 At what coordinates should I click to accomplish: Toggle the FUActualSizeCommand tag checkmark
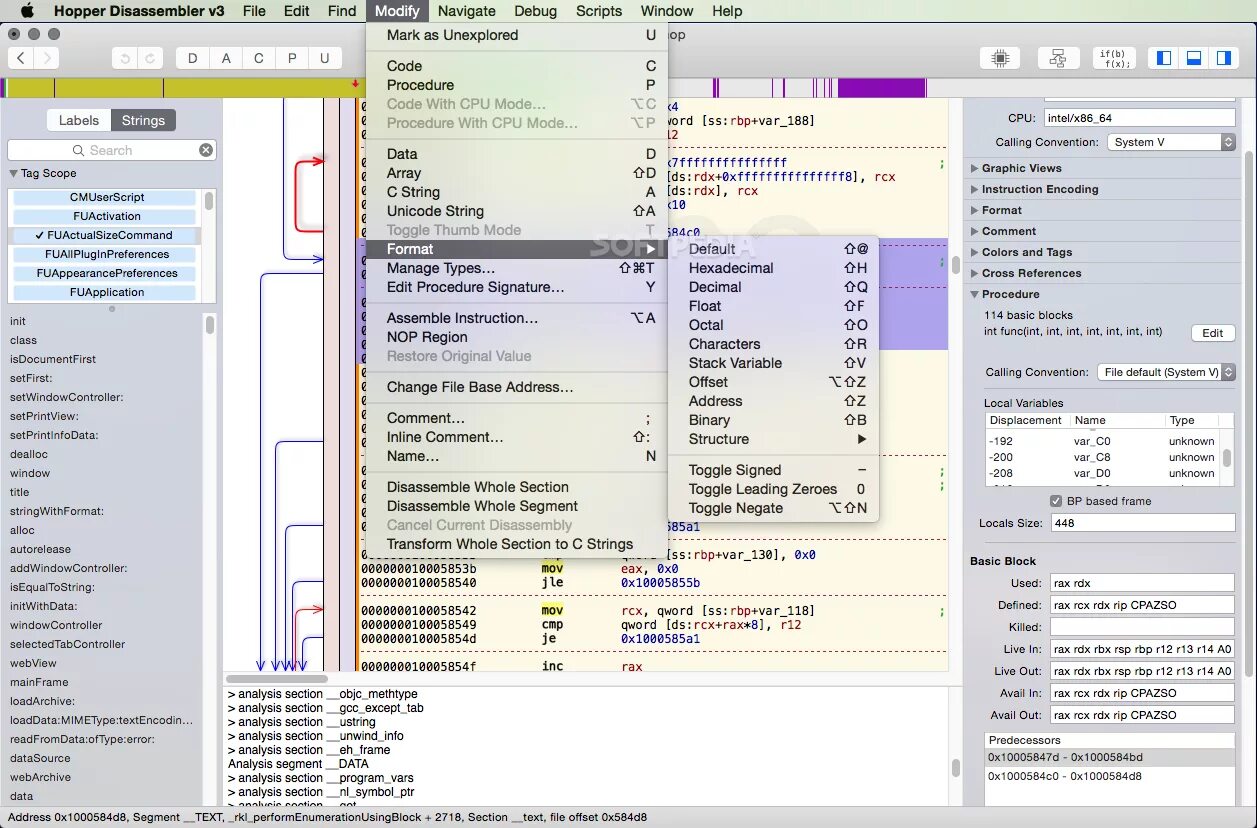40,235
